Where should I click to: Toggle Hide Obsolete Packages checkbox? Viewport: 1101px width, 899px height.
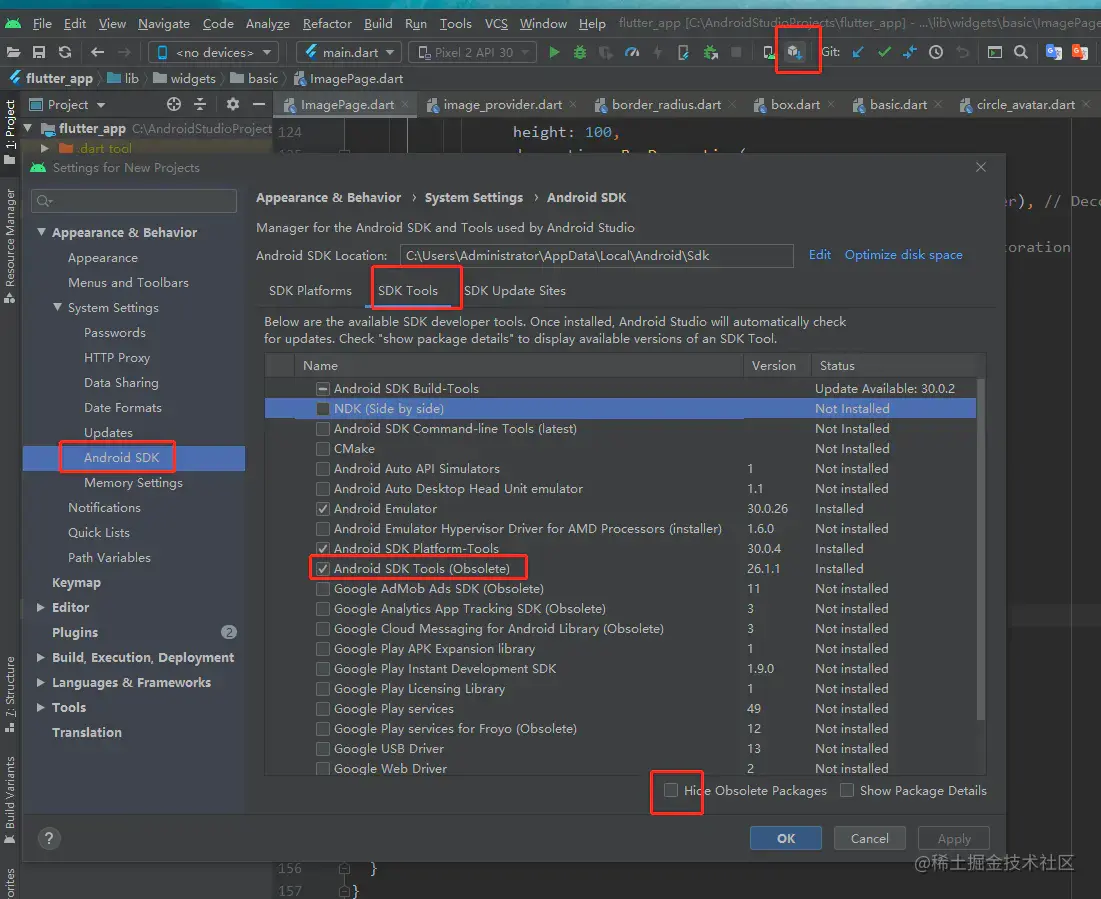click(x=671, y=790)
